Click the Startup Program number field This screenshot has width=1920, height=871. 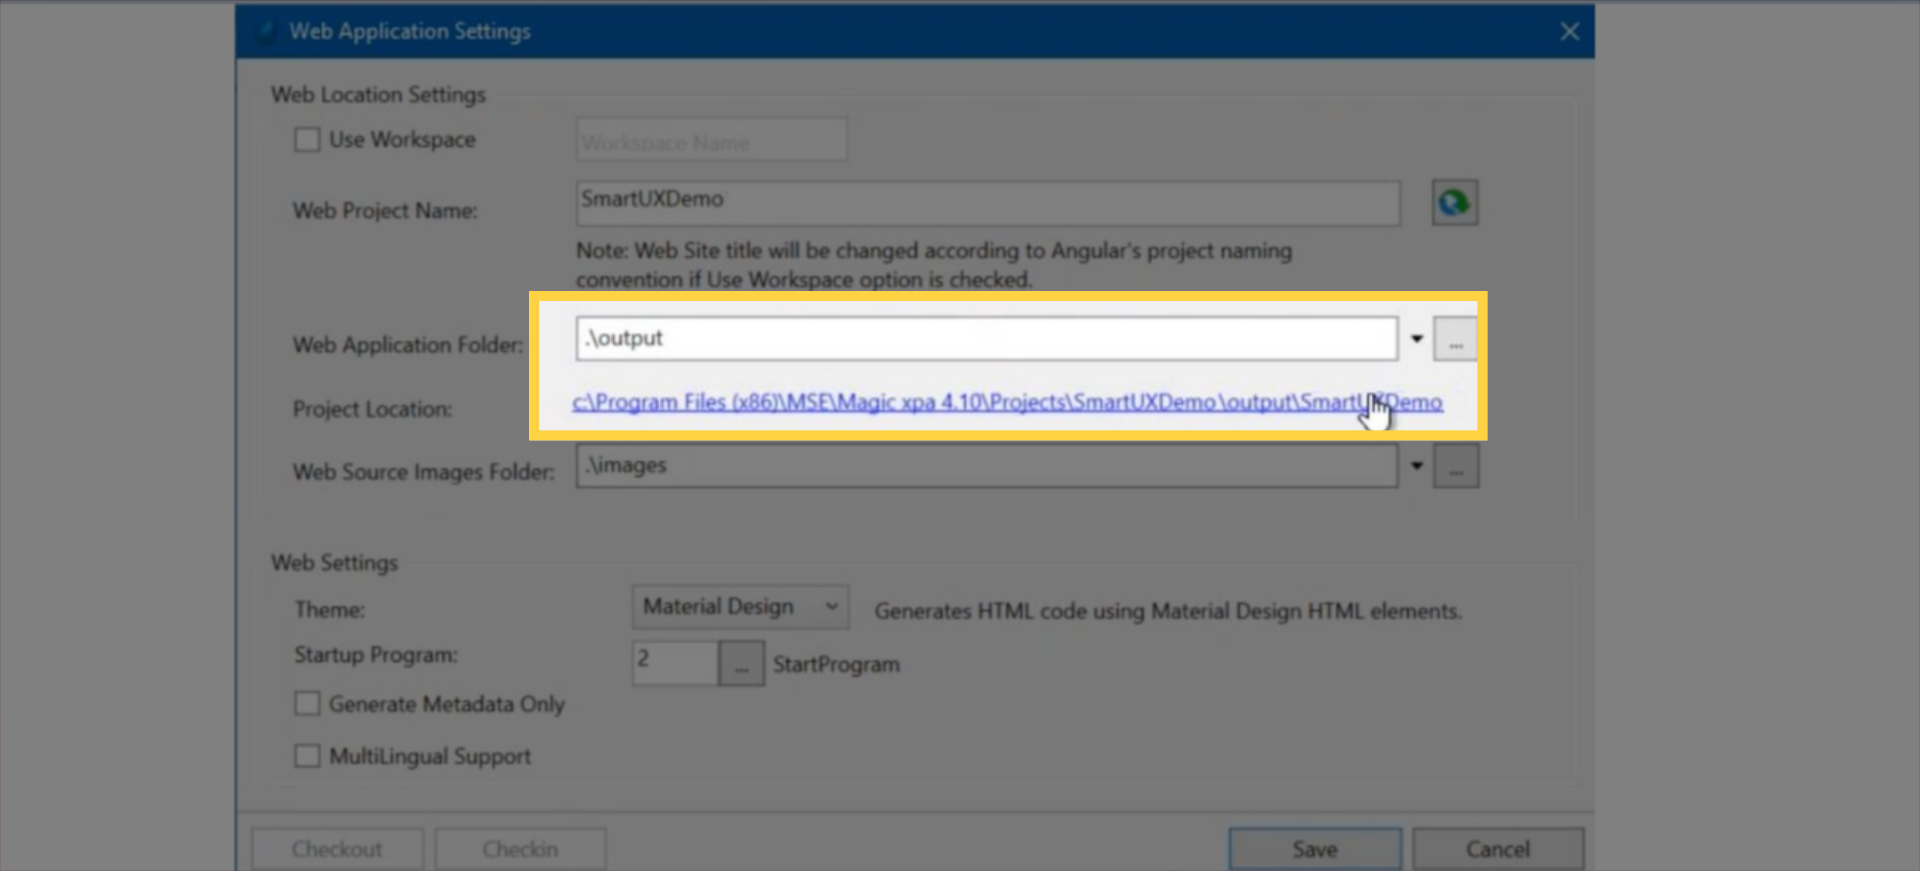(675, 663)
